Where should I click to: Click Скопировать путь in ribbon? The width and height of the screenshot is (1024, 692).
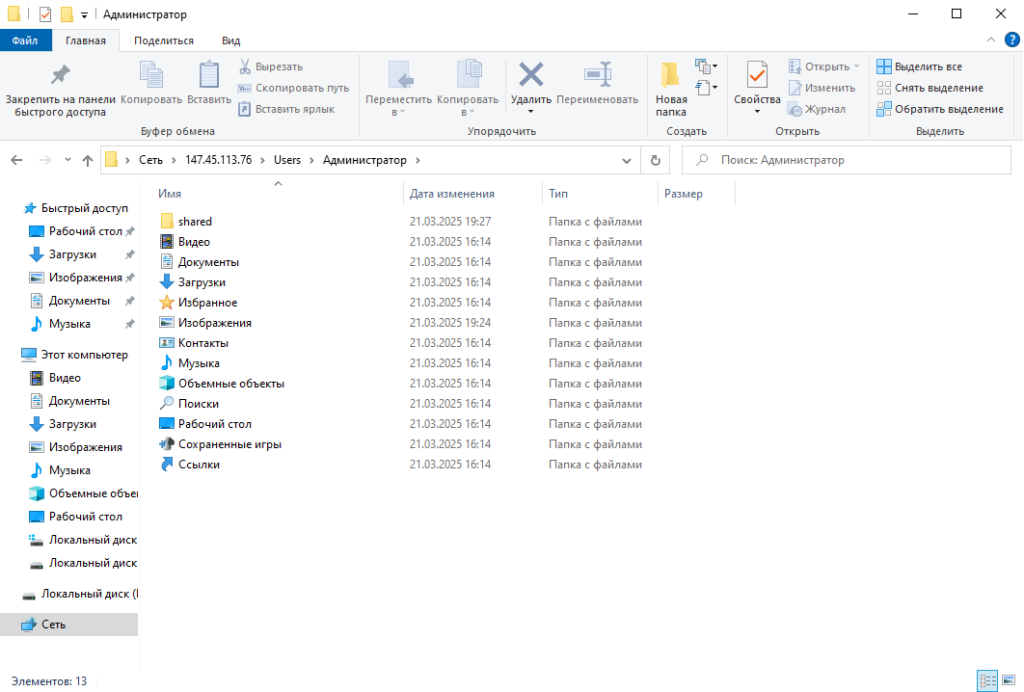(293, 88)
